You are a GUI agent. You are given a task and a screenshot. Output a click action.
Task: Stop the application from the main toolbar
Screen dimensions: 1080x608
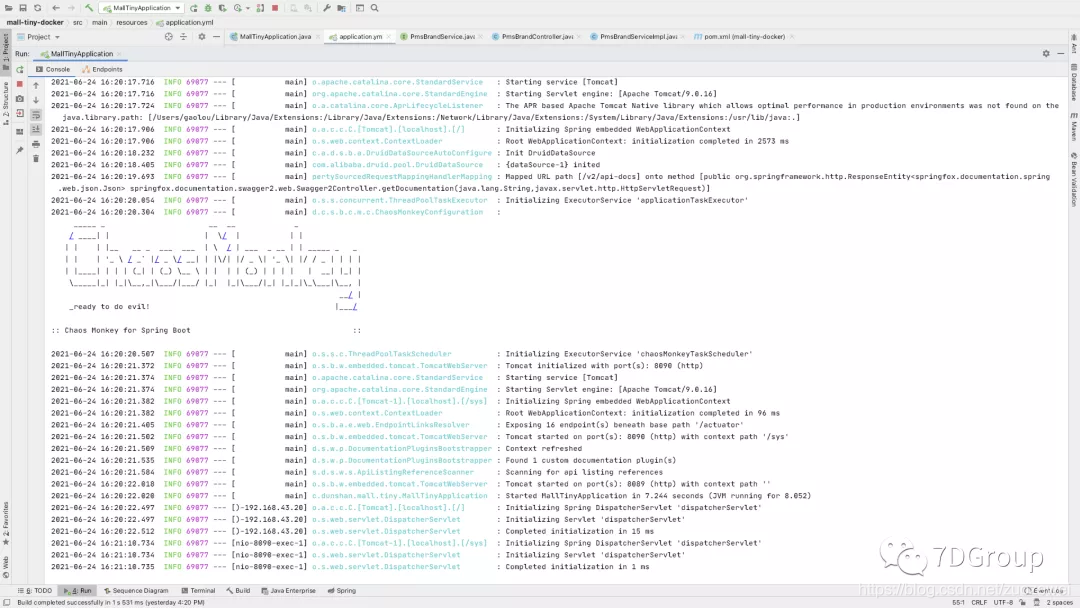(275, 8)
